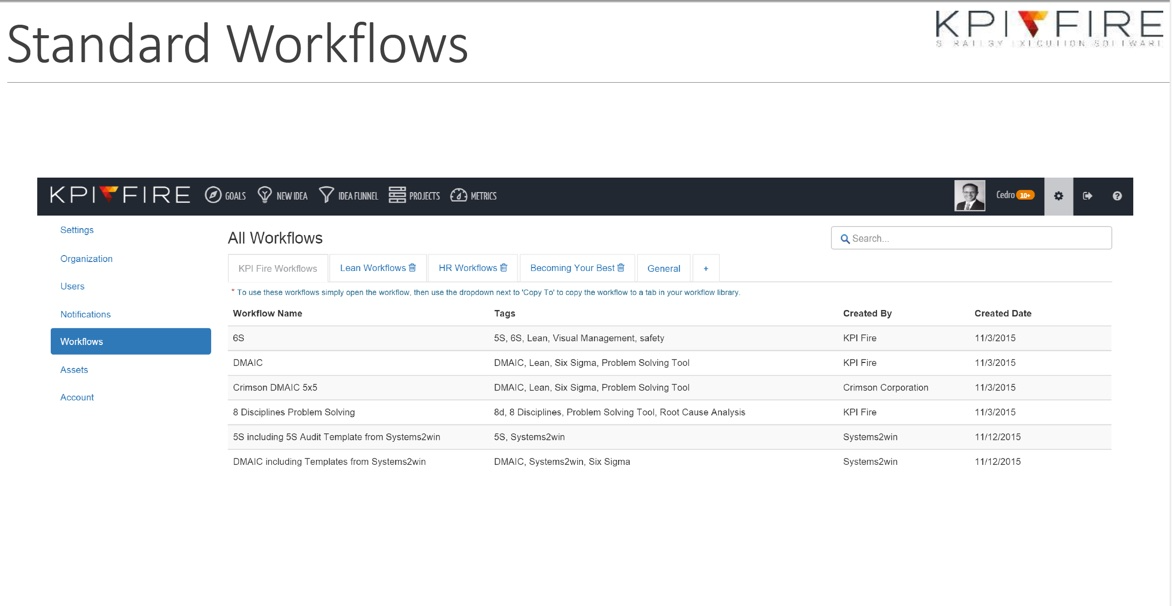1172x606 pixels.
Task: Open Organization in the sidebar
Action: tap(86, 258)
